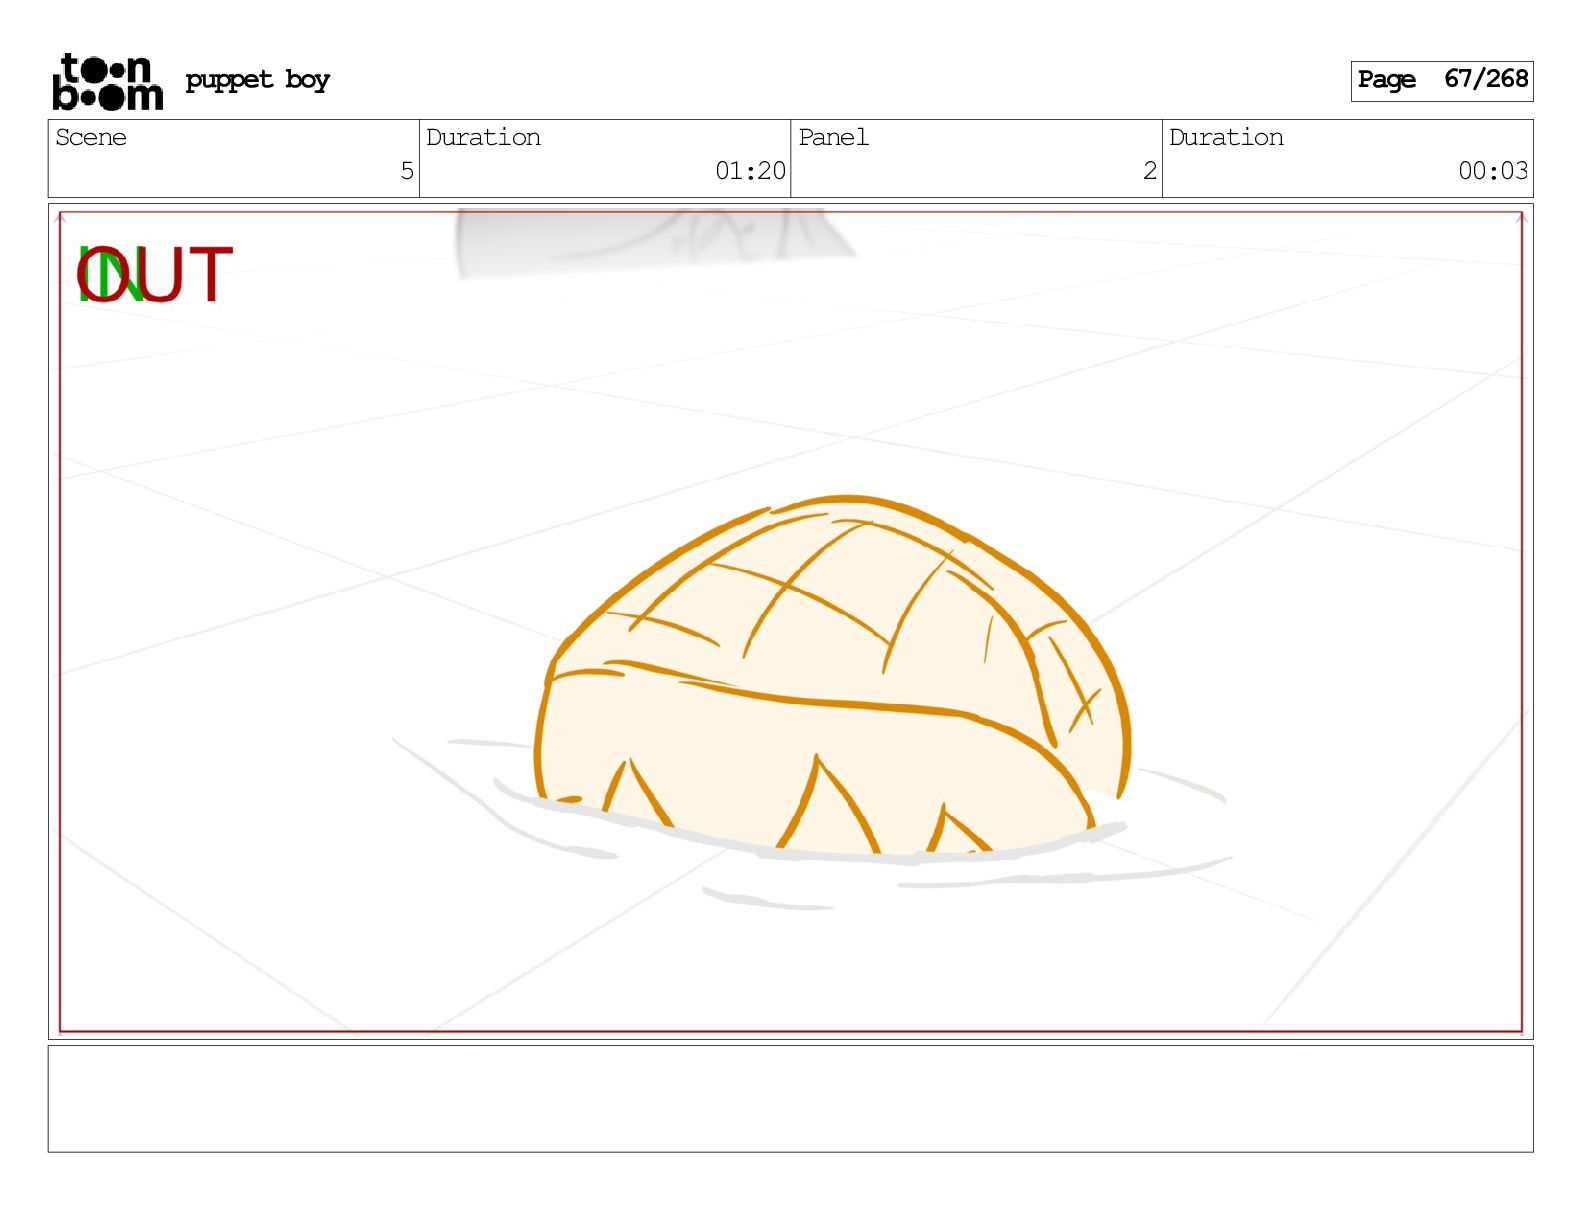
Task: Click the 'Panel' header label
Action: [833, 138]
